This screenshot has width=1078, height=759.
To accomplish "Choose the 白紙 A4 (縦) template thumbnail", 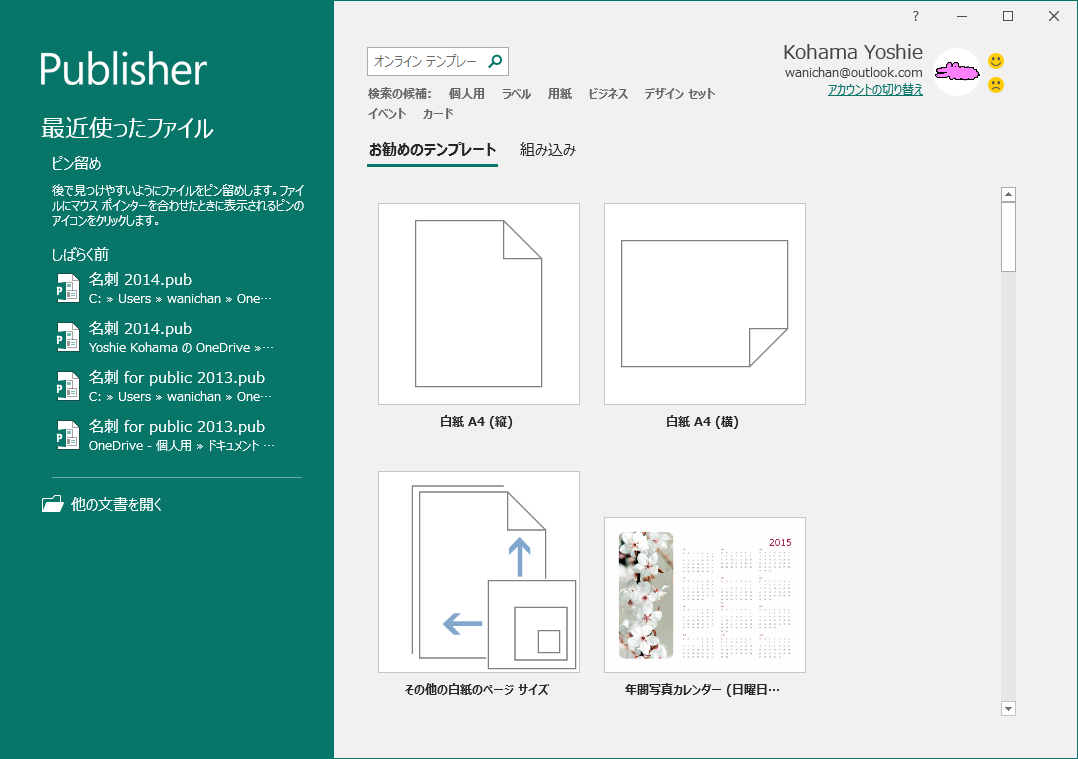I will point(478,304).
